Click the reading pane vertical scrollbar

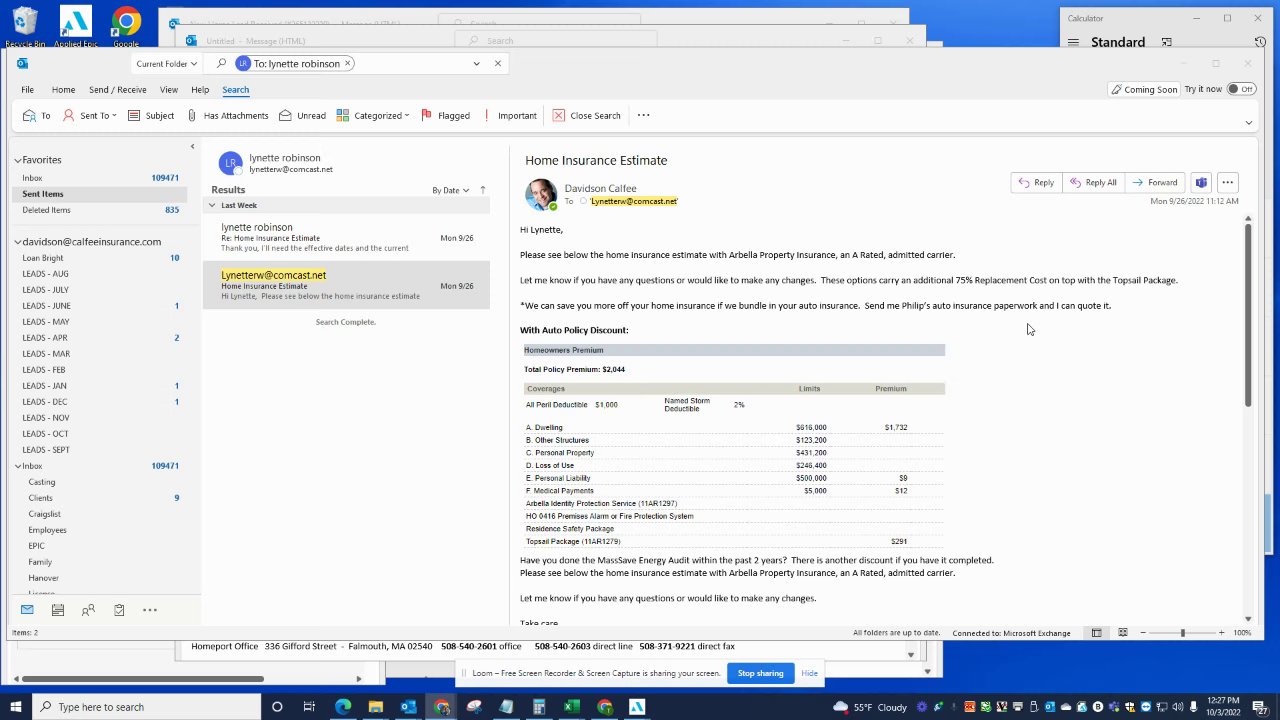point(1248,314)
